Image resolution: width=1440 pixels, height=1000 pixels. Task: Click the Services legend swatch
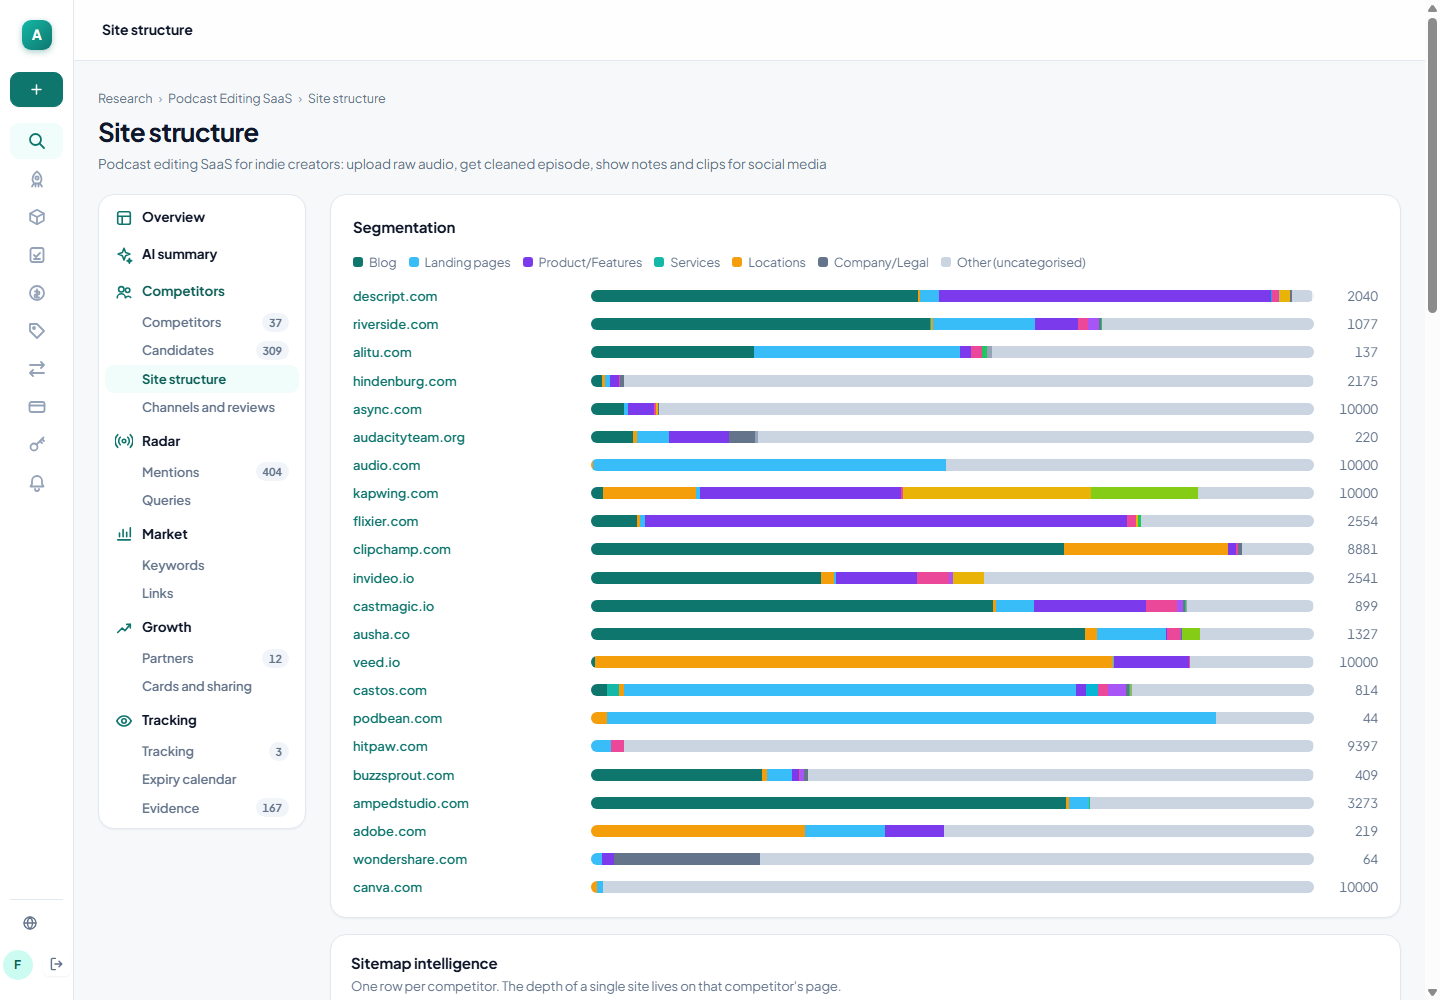[x=659, y=262]
